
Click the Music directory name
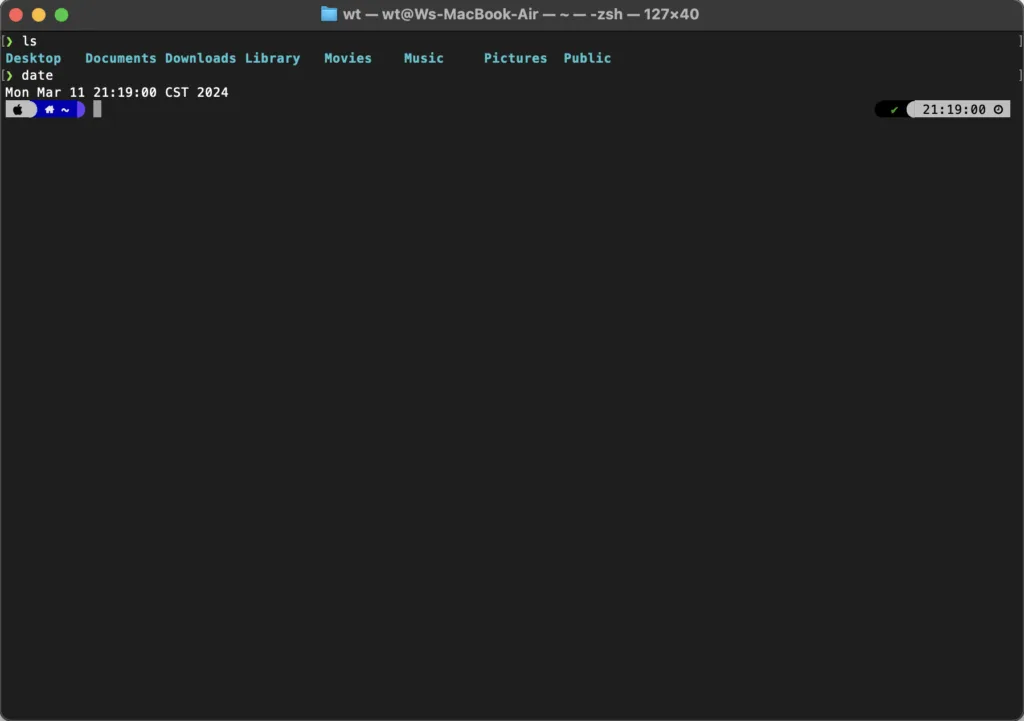[x=423, y=58]
